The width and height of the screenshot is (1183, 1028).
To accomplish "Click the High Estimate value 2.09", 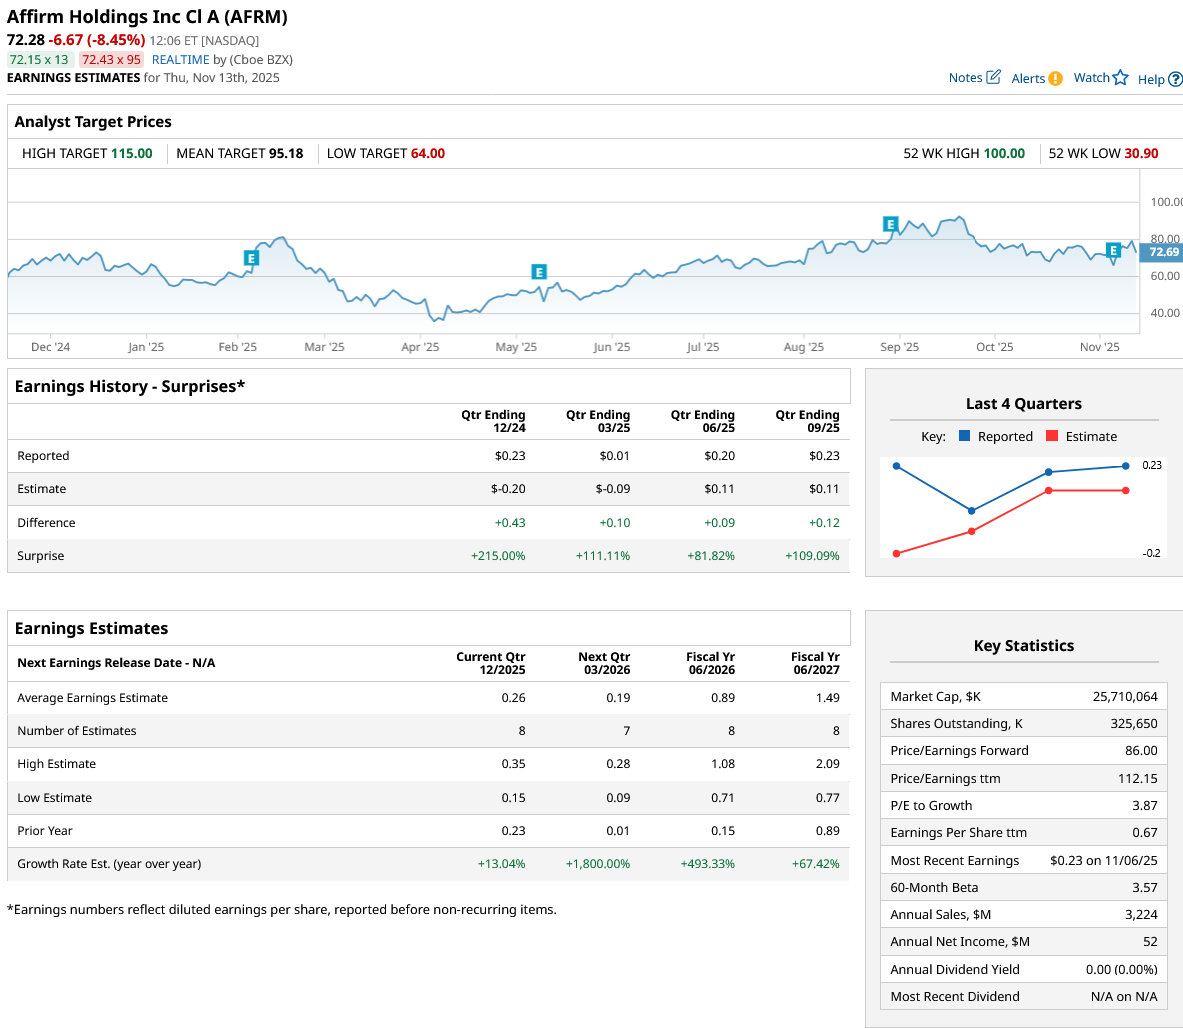I will [x=828, y=763].
